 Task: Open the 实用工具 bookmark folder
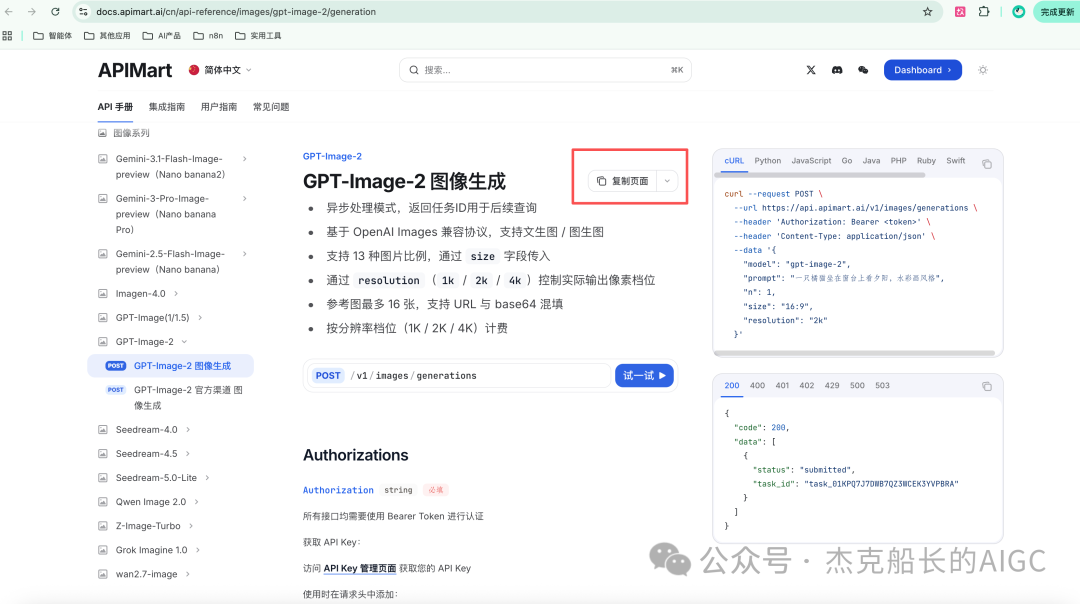point(258,36)
